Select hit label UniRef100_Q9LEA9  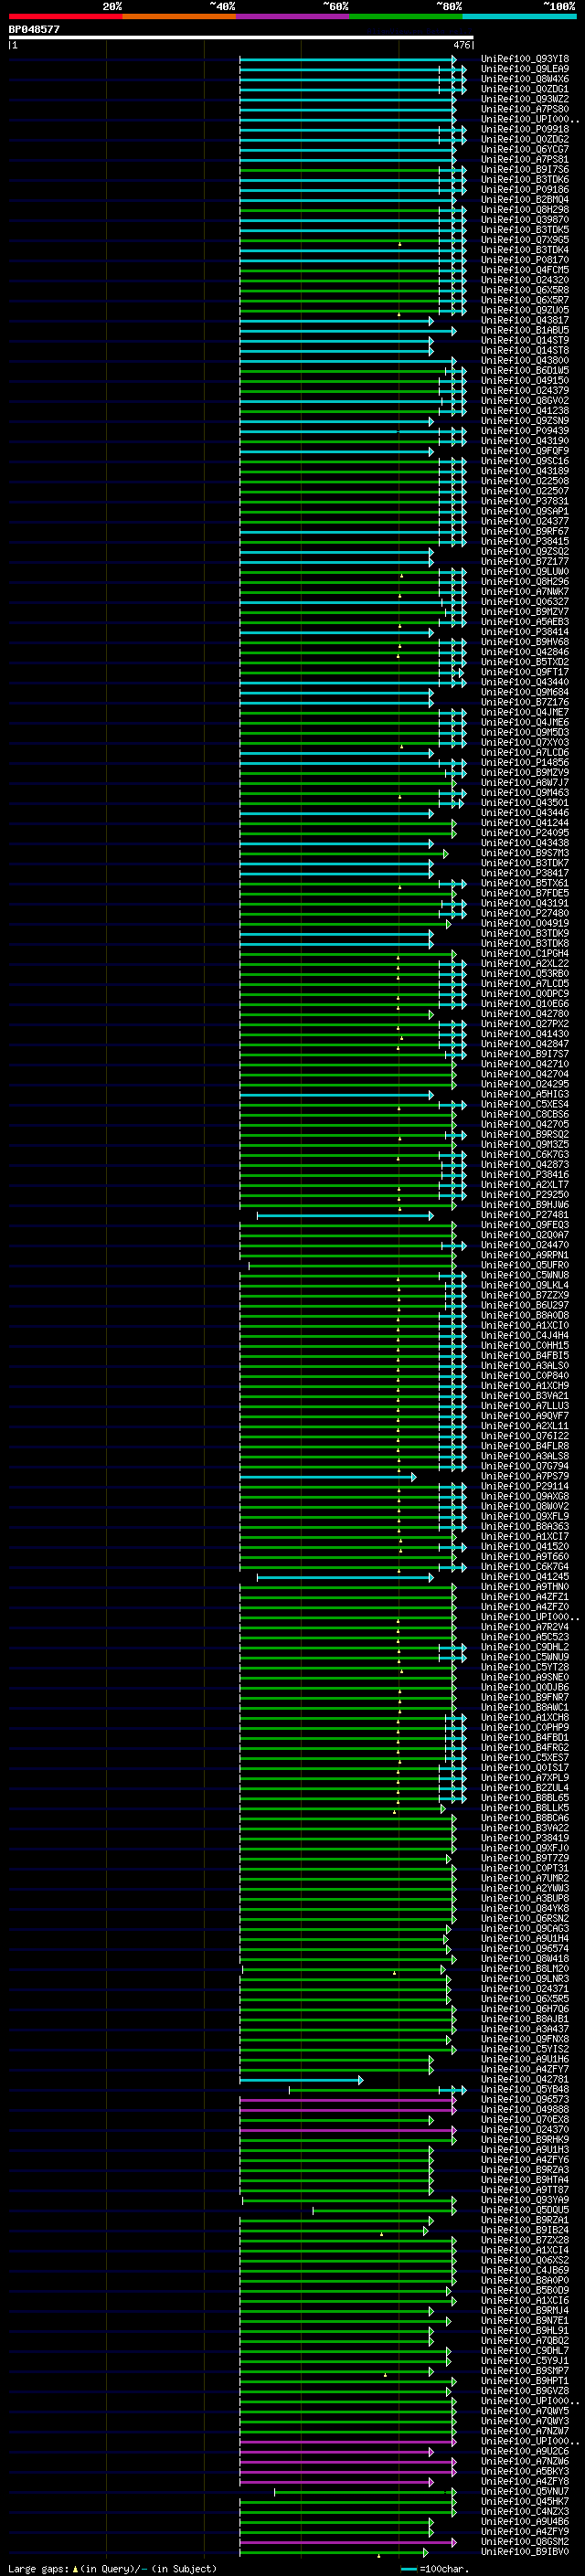(x=525, y=69)
